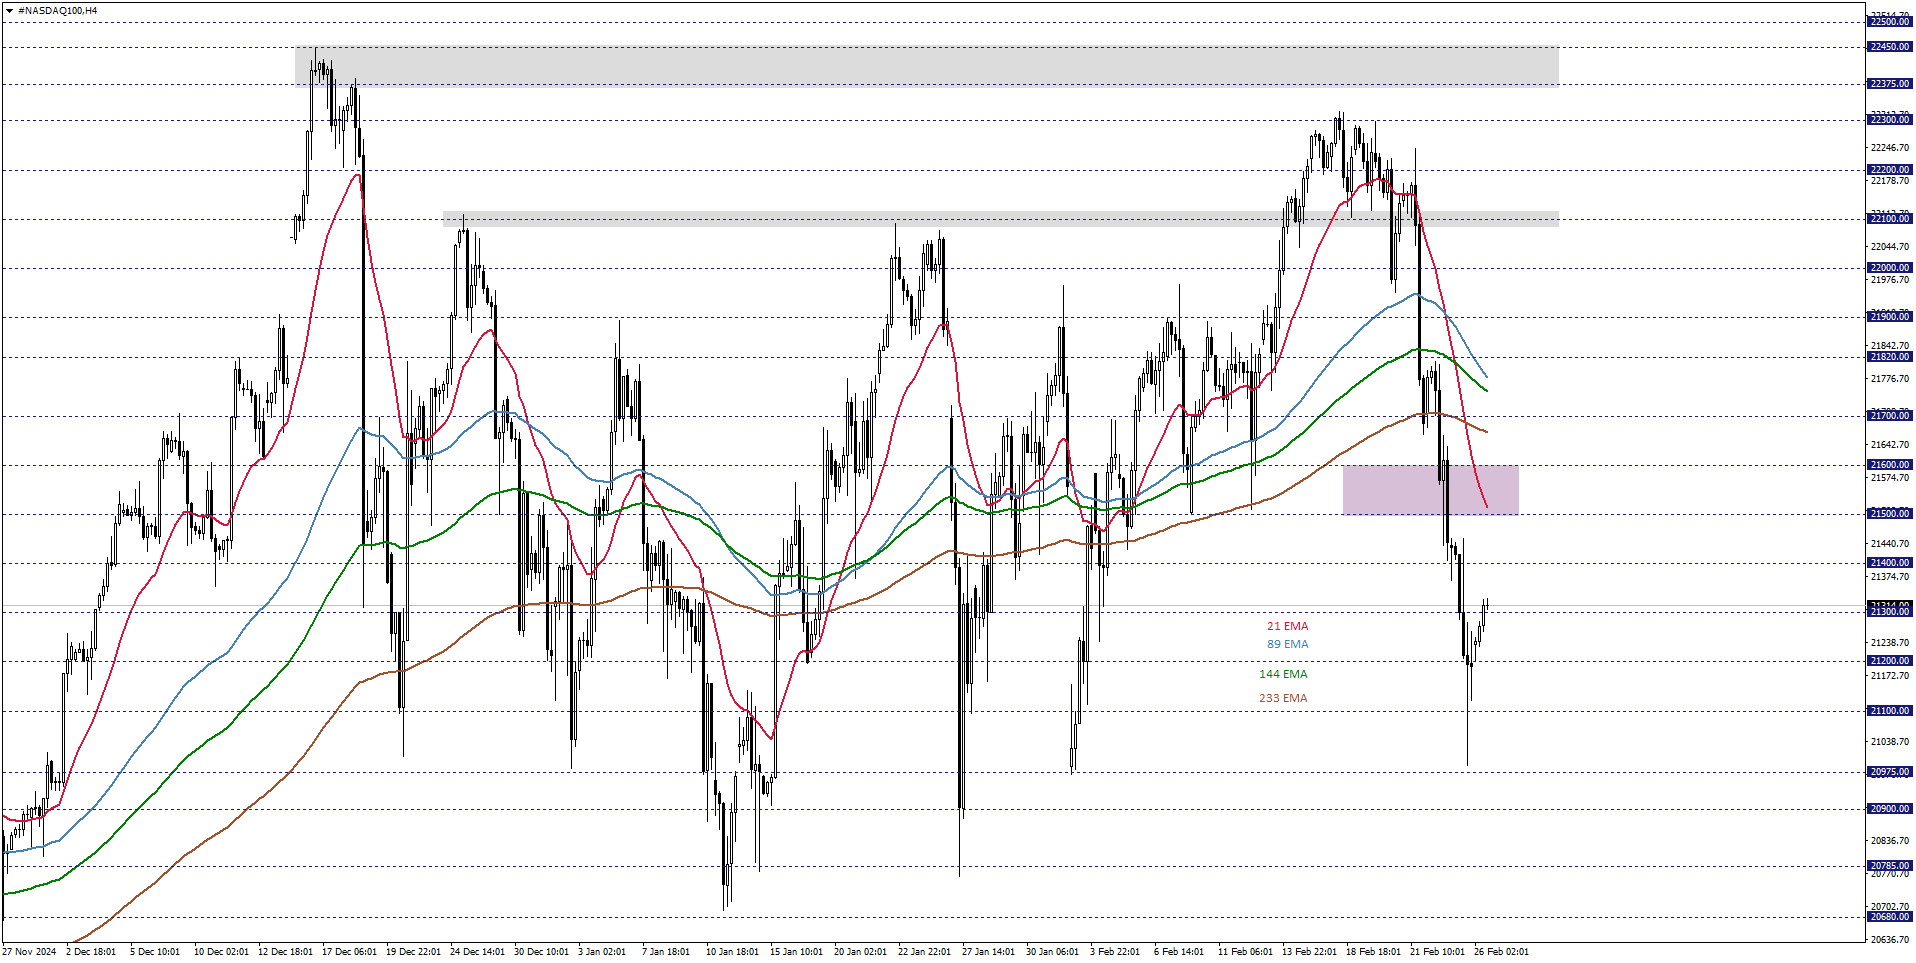Click the 27 Nov 2024 date label
The height and width of the screenshot is (963, 1916).
(x=29, y=952)
